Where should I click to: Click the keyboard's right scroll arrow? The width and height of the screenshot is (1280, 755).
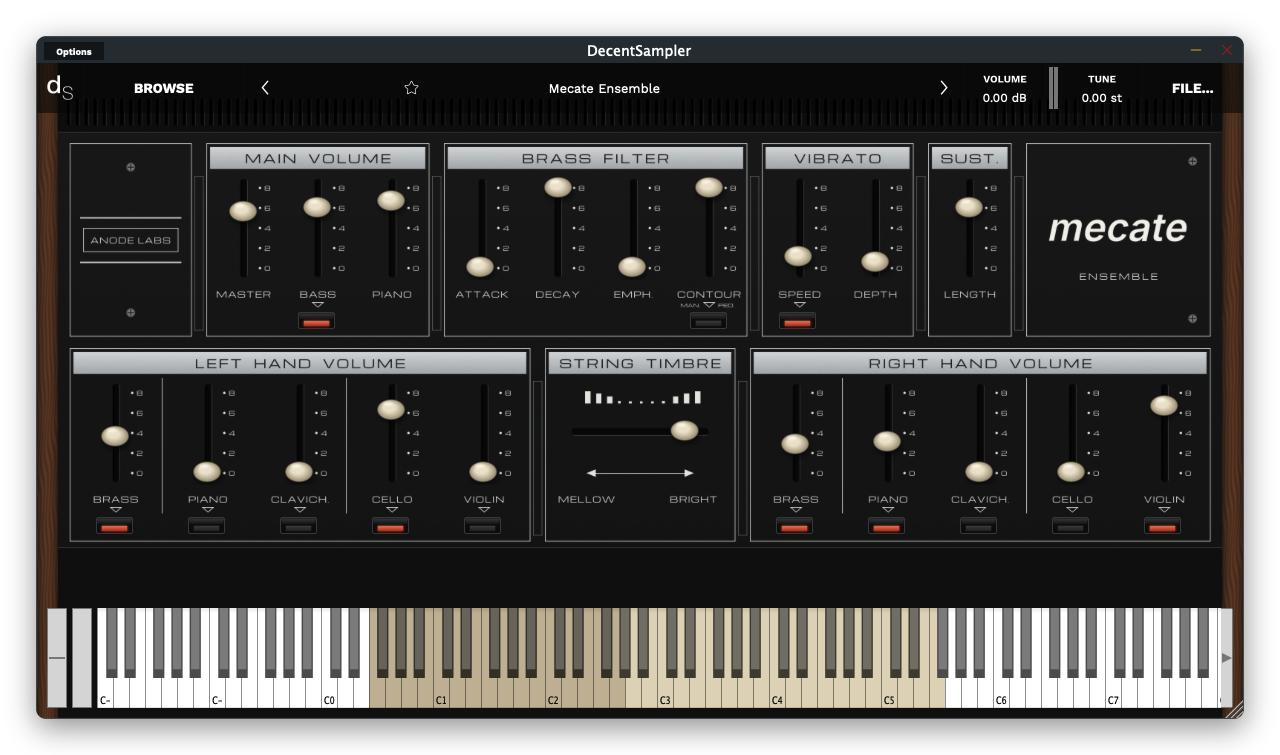click(1226, 657)
